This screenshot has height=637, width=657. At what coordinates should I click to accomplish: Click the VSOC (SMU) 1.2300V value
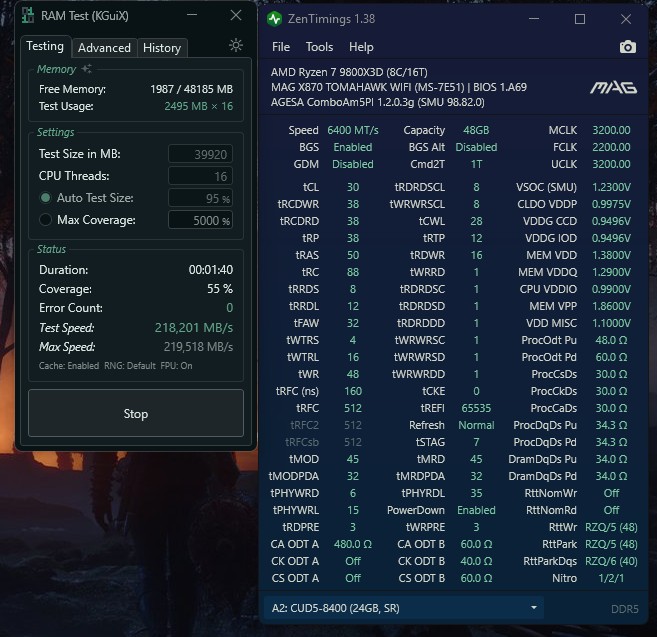pyautogui.click(x=611, y=187)
